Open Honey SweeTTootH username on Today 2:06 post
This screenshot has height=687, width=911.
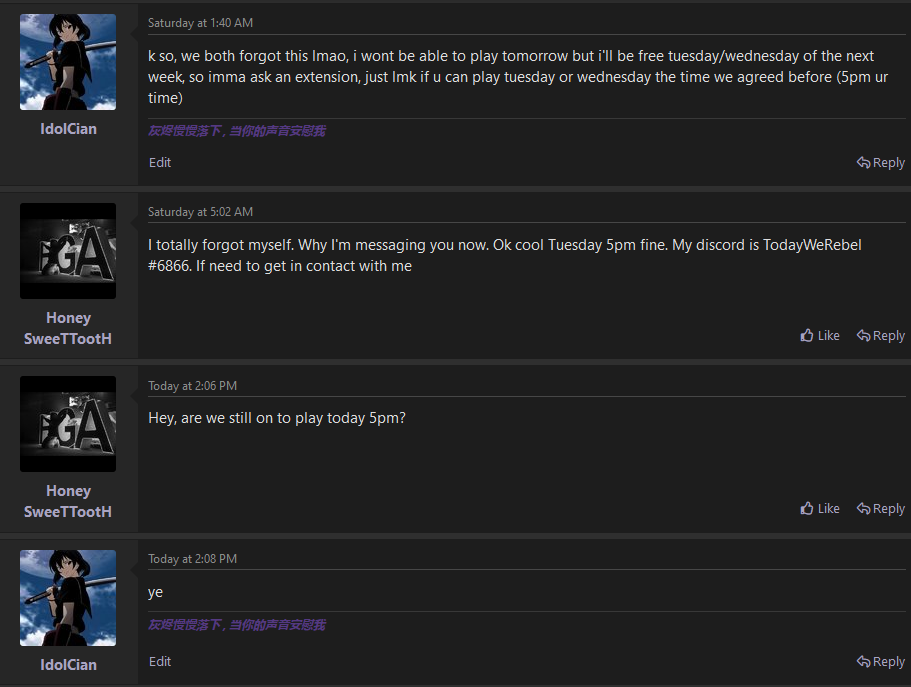click(68, 502)
